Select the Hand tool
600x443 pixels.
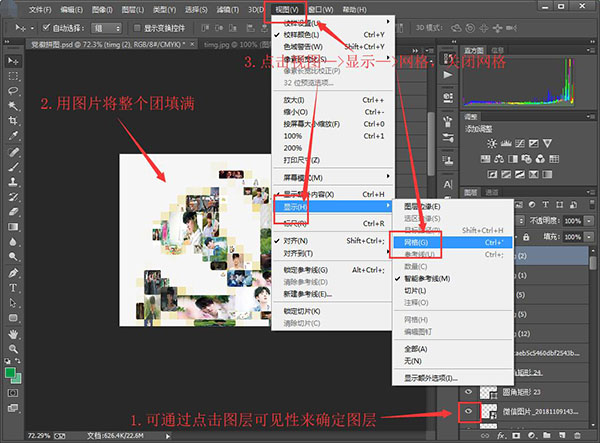[x=13, y=334]
